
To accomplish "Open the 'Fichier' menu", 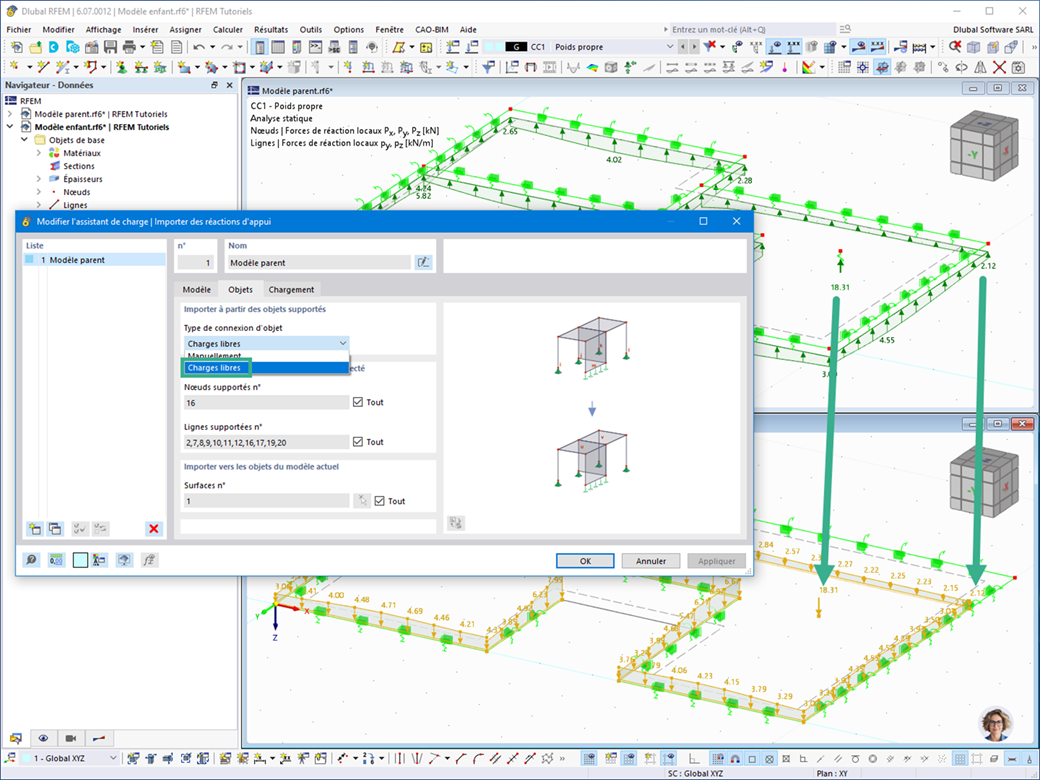I will click(19, 30).
